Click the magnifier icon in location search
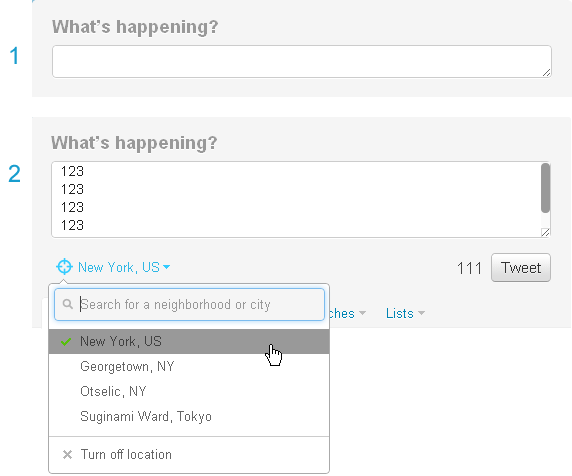Screen dimensions: 572x476 click(67, 304)
